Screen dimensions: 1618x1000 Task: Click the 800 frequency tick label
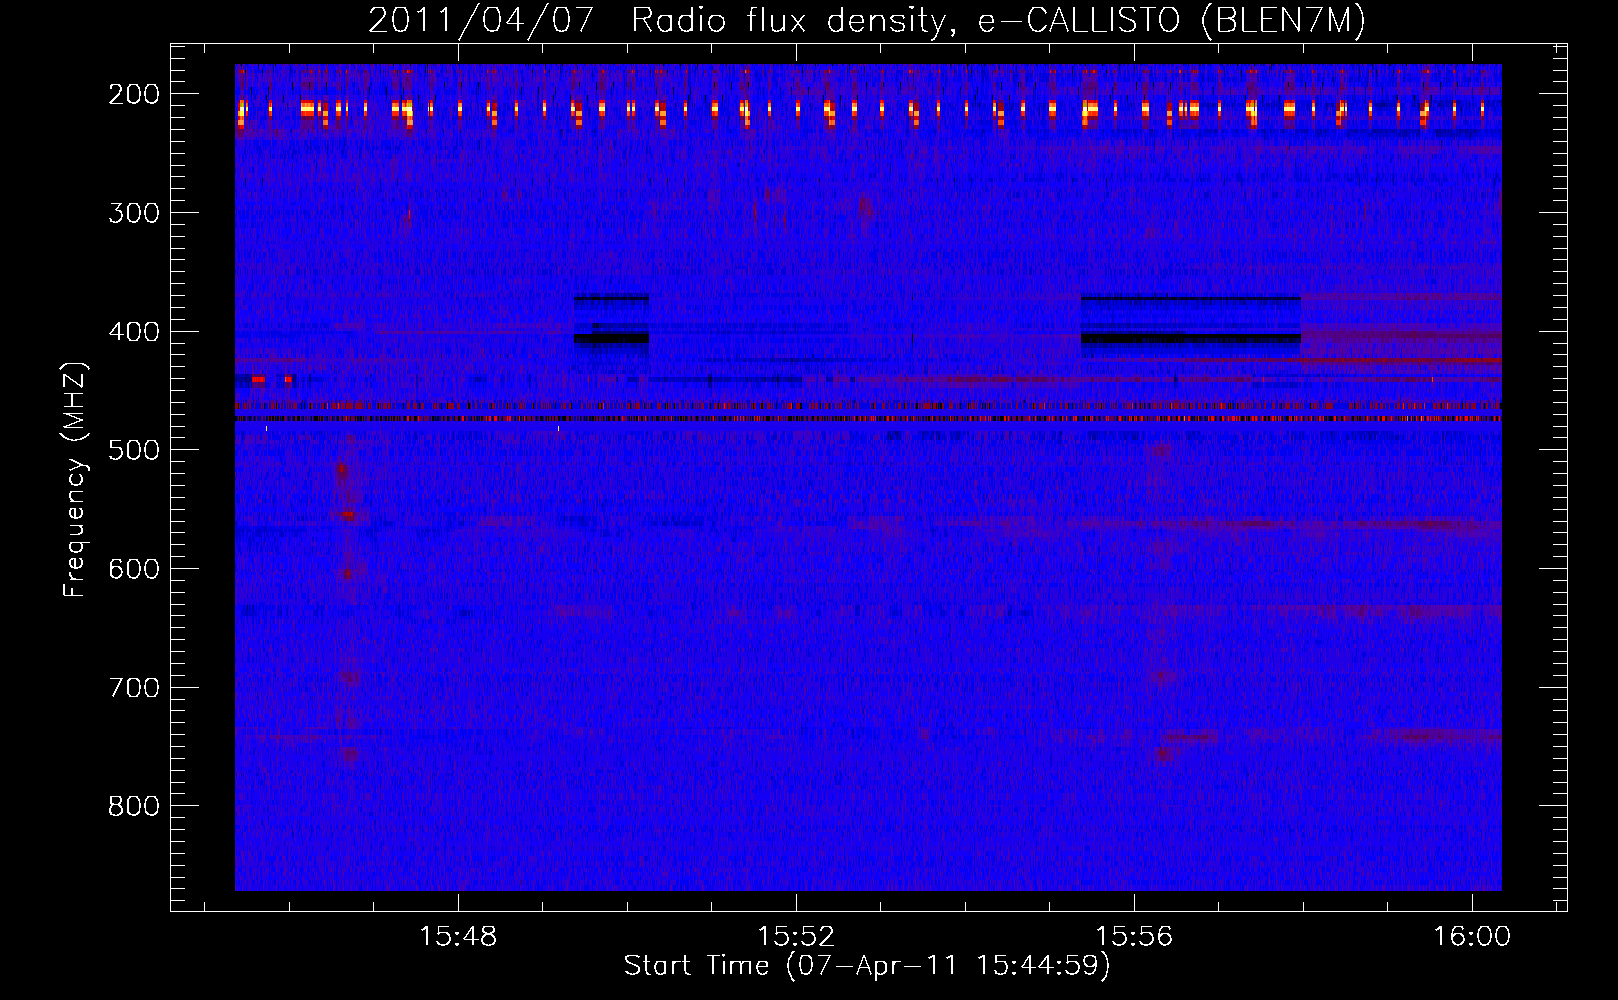[133, 806]
